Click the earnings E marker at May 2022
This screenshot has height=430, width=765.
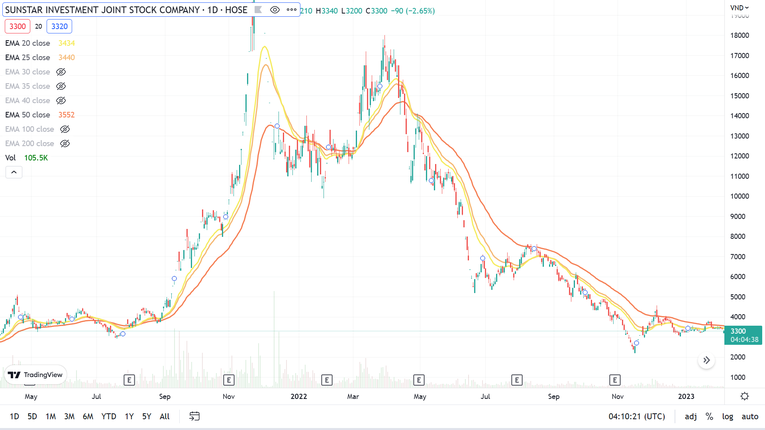(x=419, y=380)
